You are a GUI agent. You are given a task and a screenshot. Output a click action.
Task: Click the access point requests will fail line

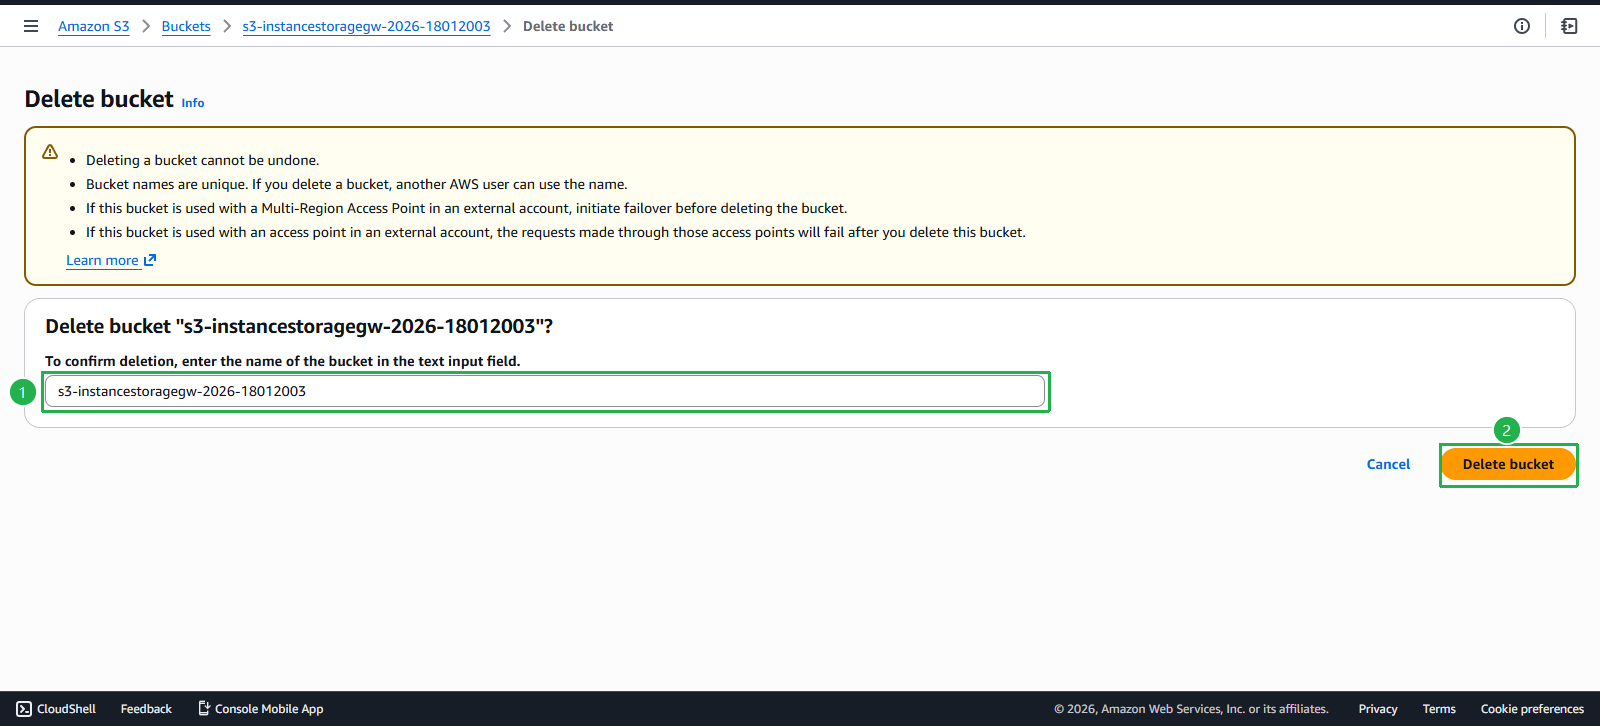[556, 232]
